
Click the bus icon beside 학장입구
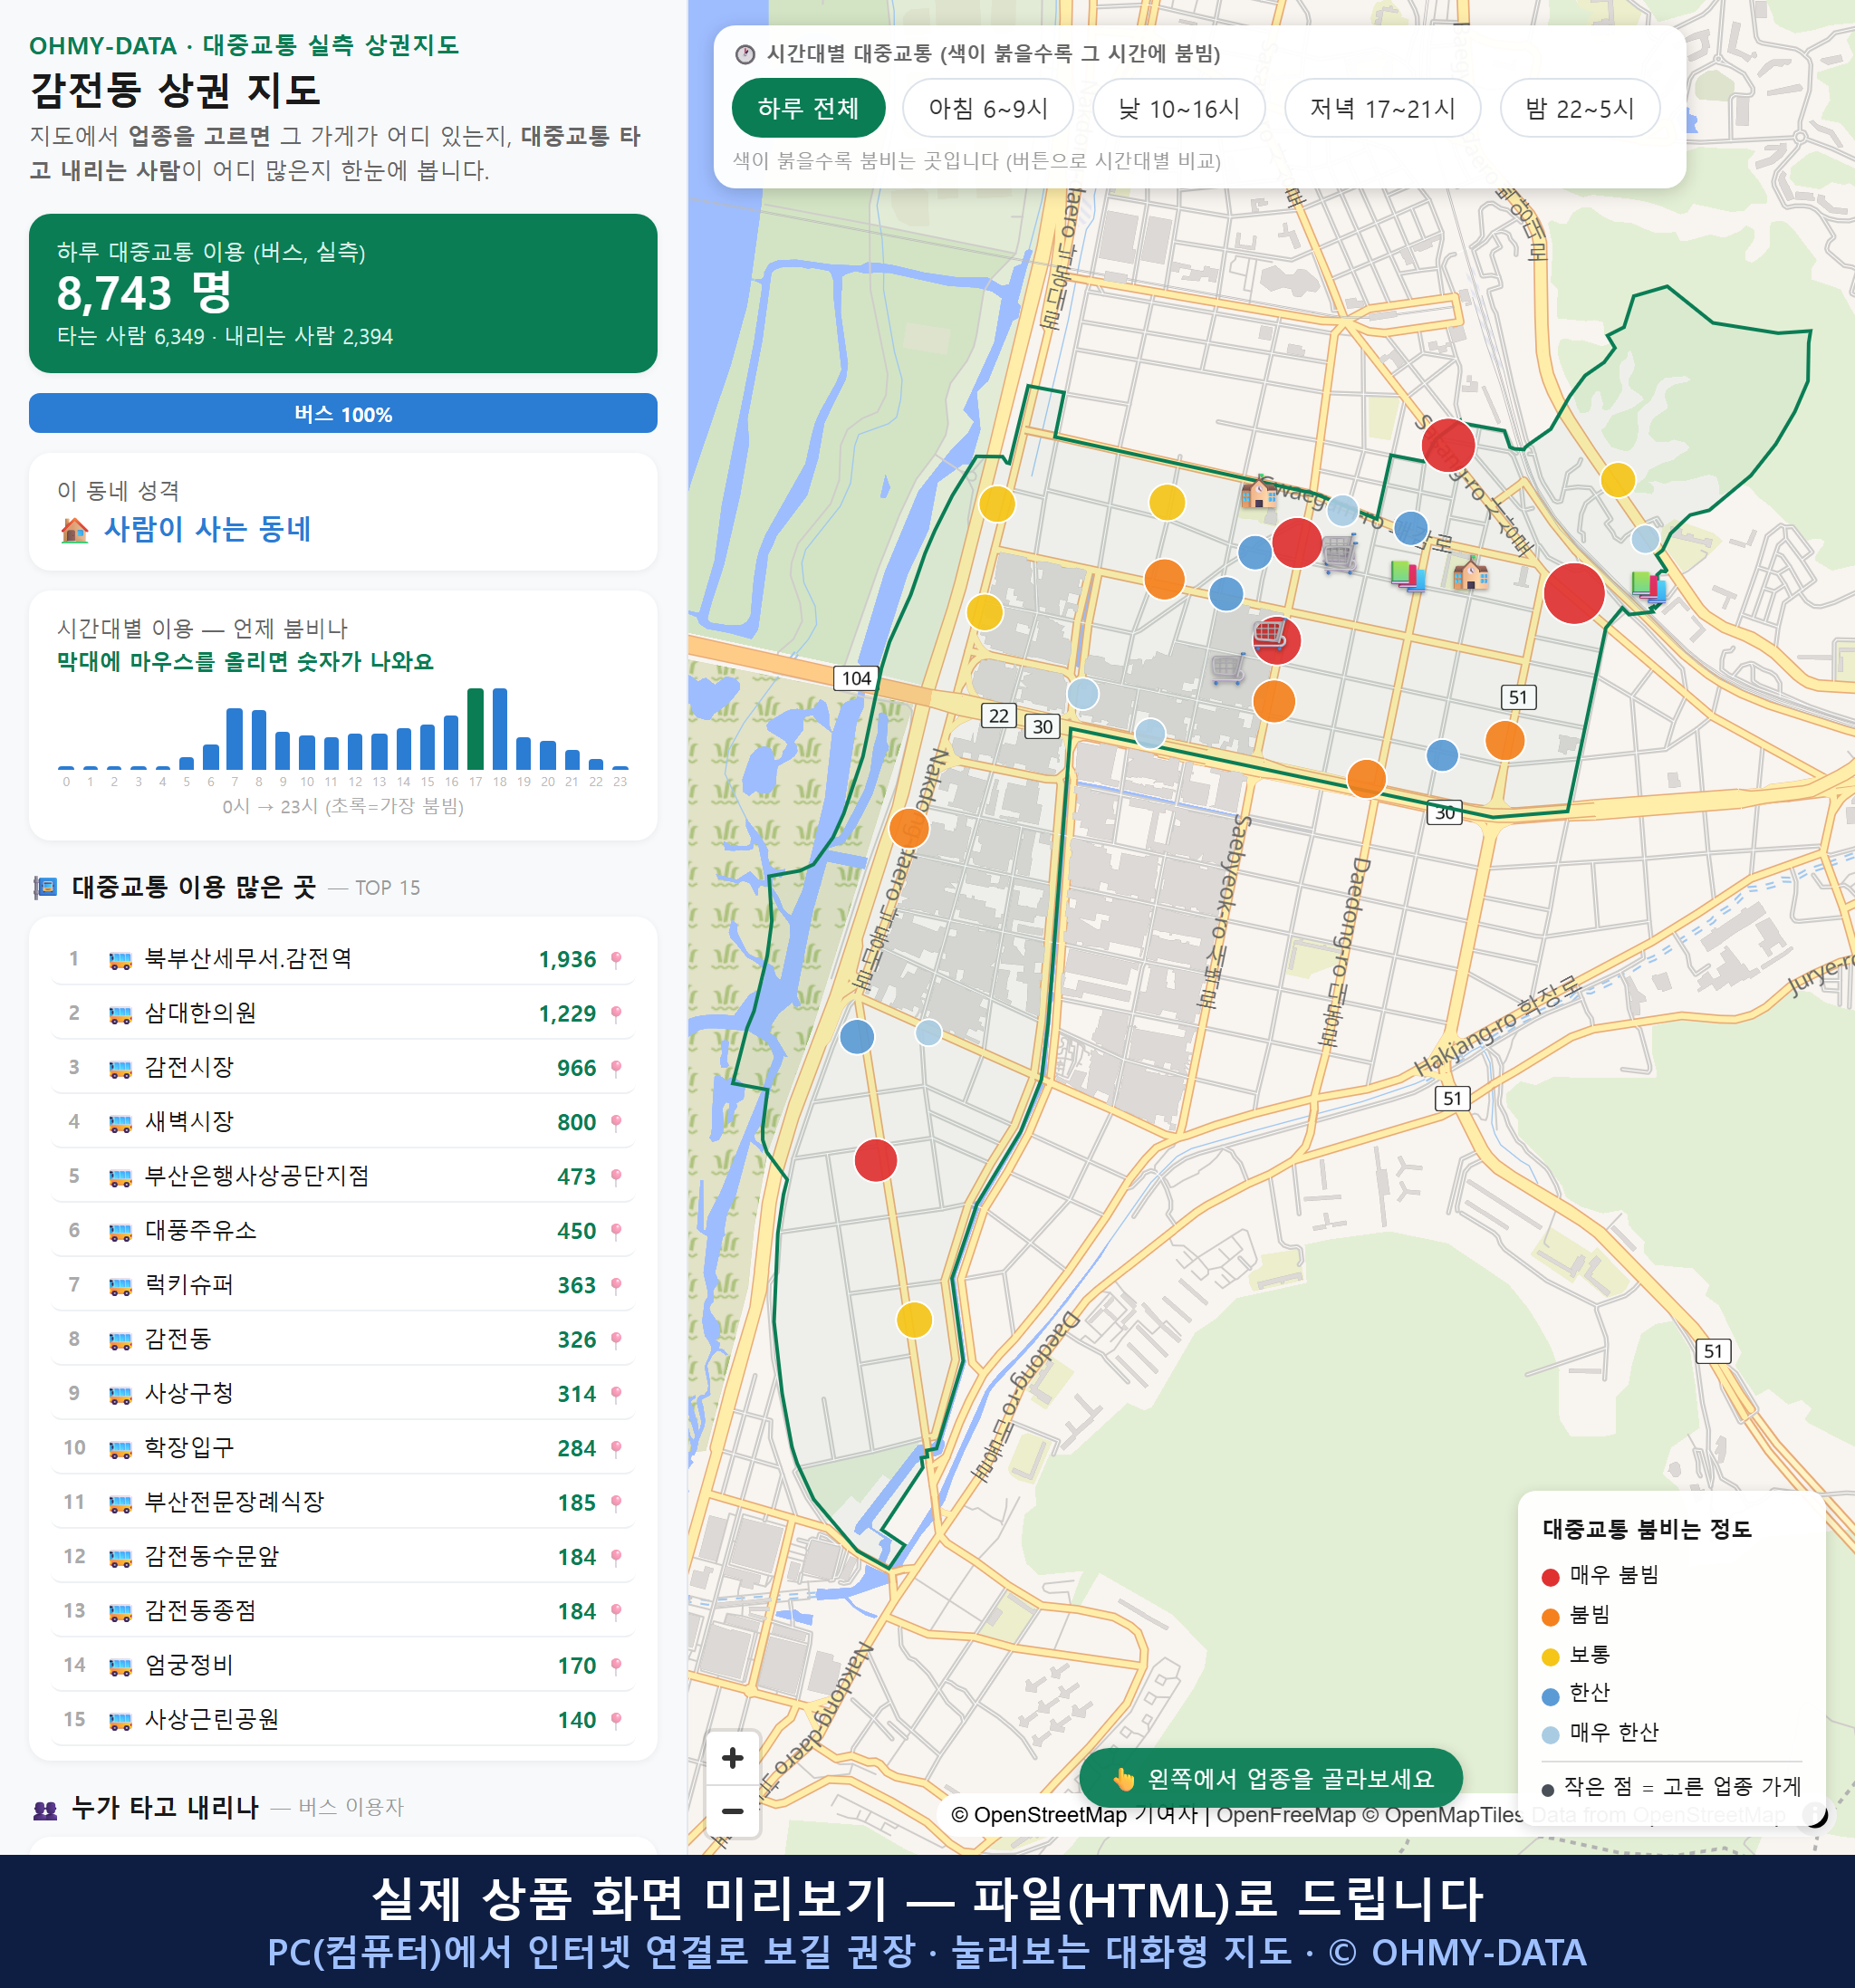pos(120,1448)
